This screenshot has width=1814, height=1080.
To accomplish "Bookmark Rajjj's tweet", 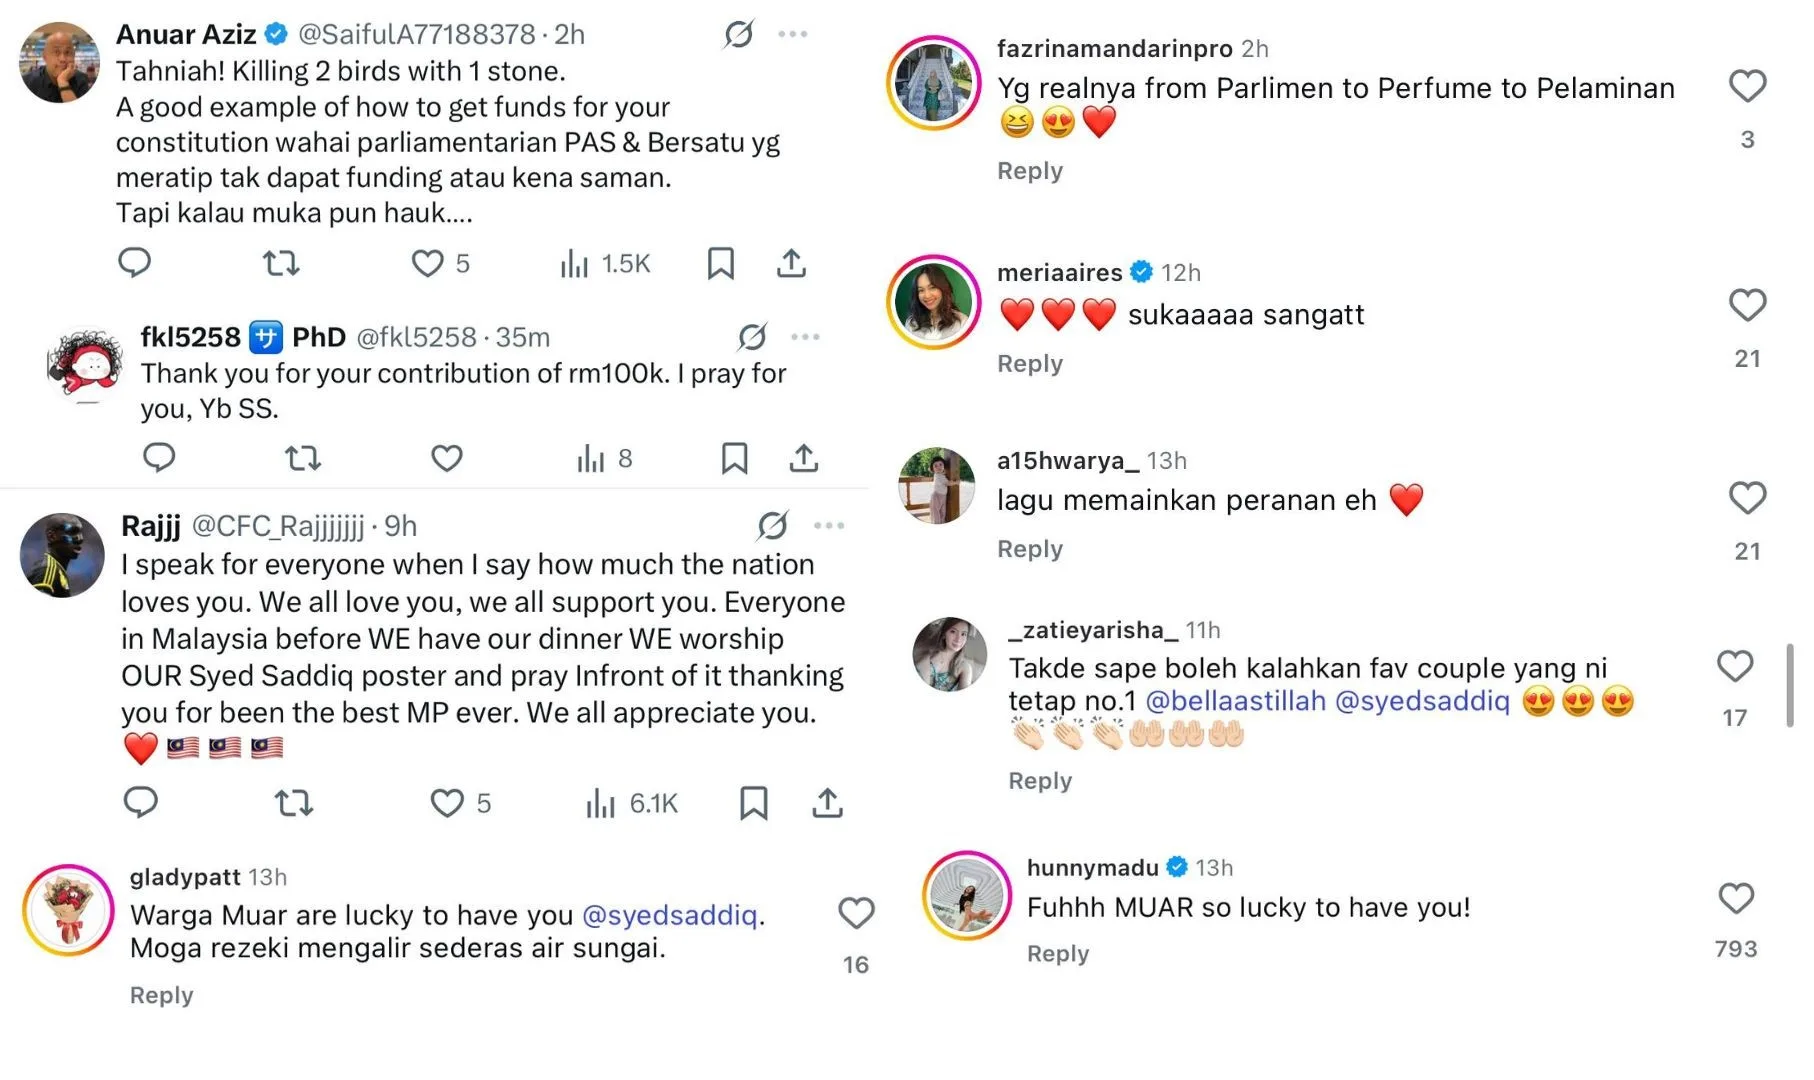I will point(753,803).
